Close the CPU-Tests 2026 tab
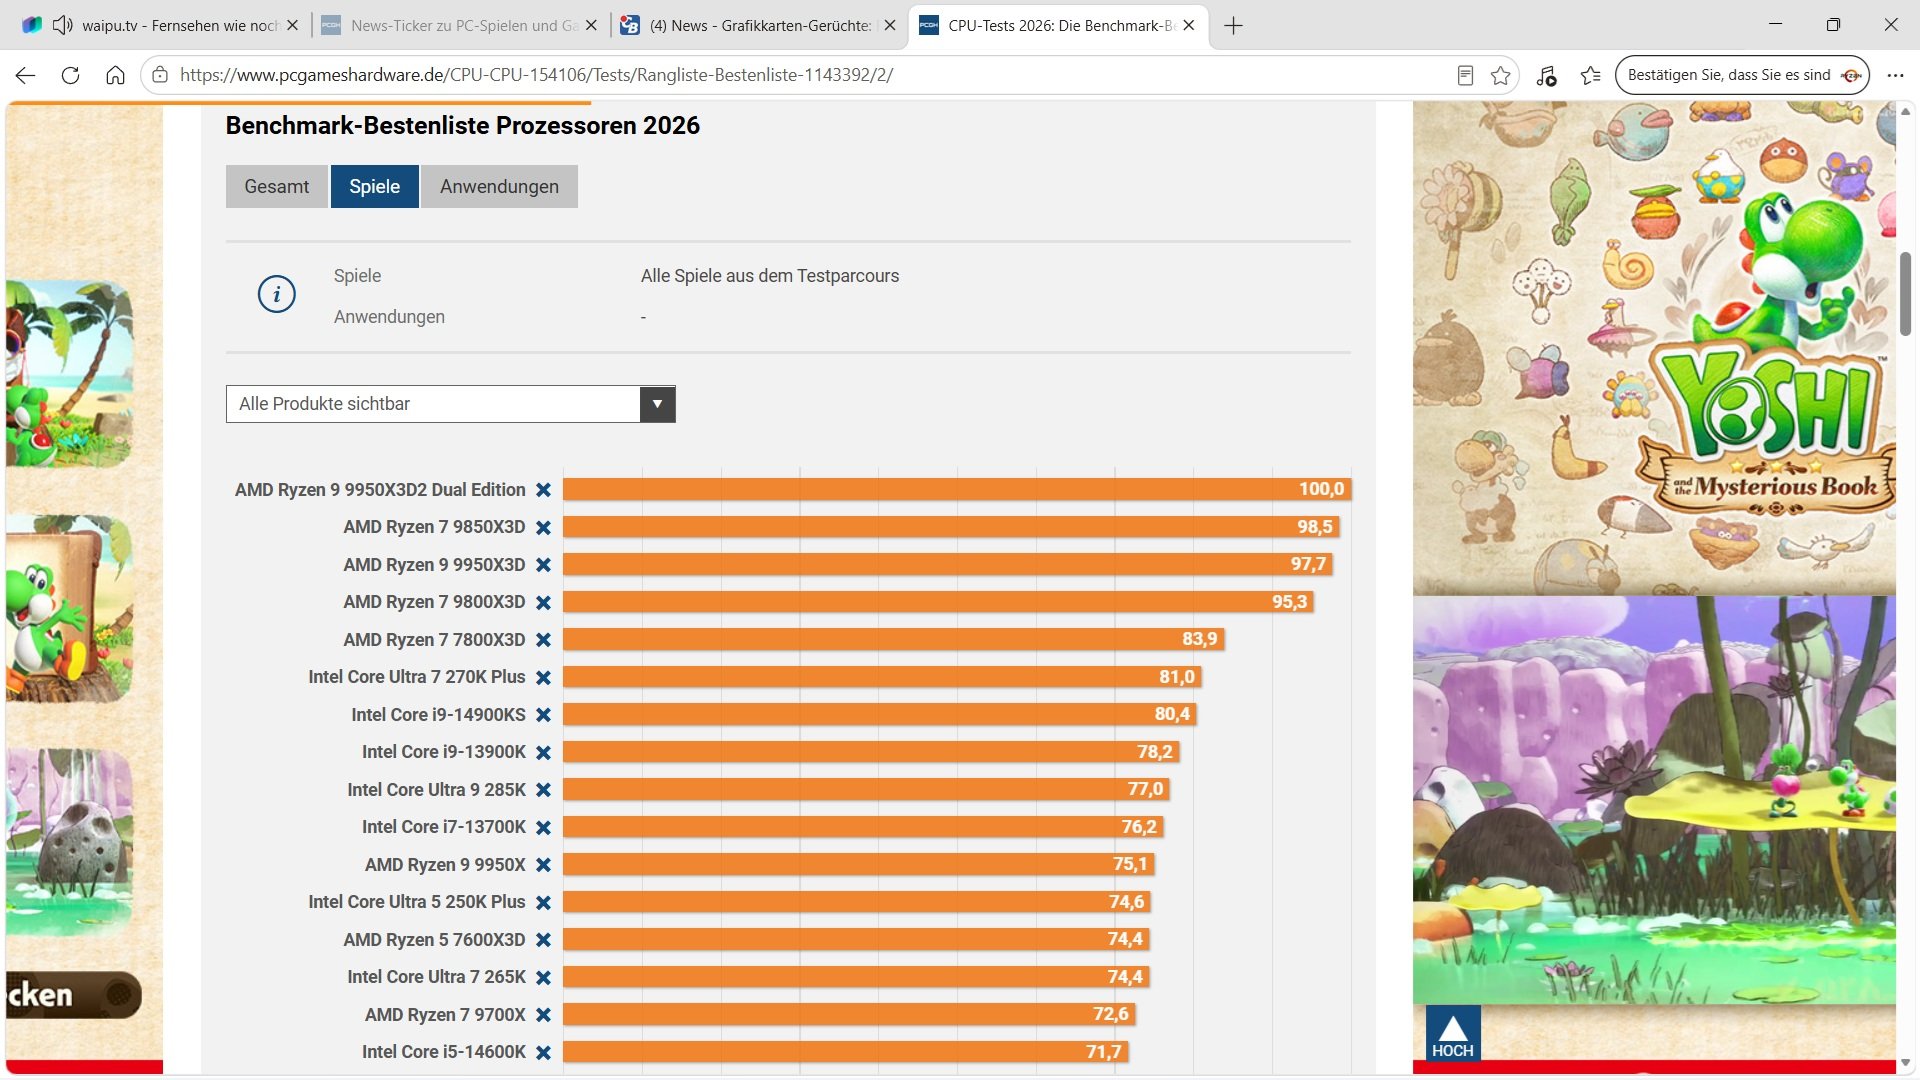 tap(1188, 25)
